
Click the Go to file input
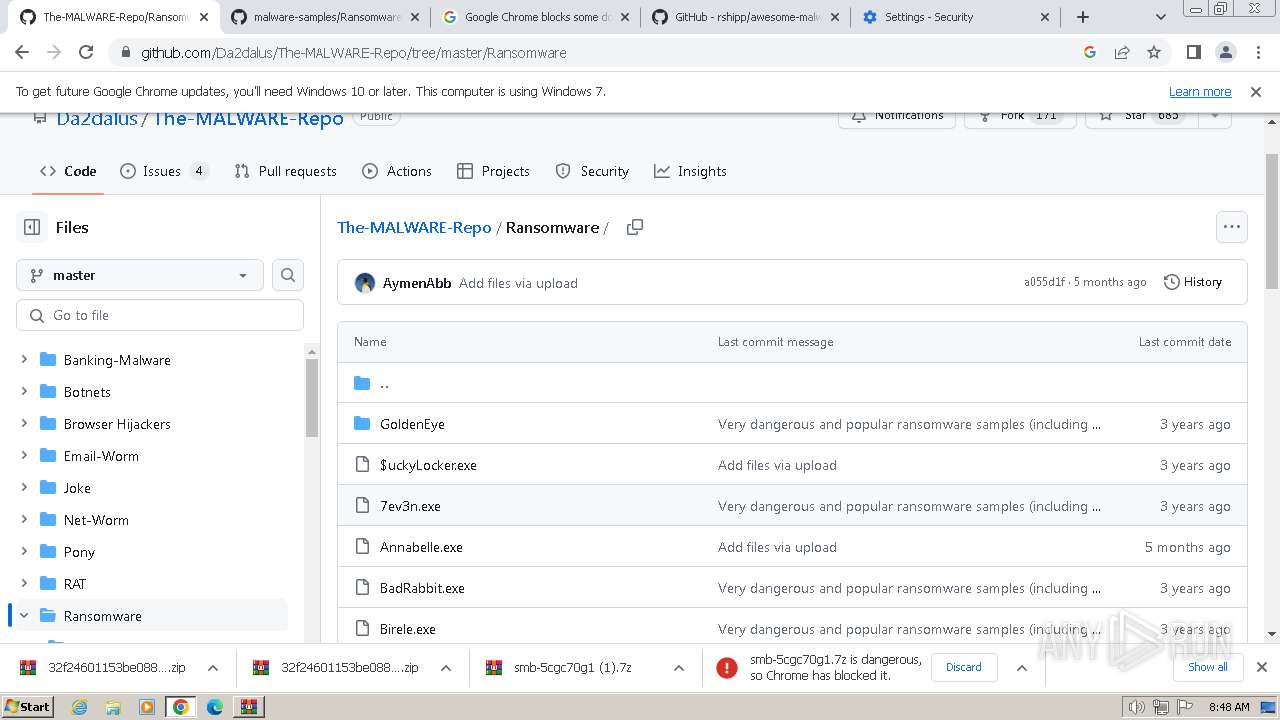160,315
